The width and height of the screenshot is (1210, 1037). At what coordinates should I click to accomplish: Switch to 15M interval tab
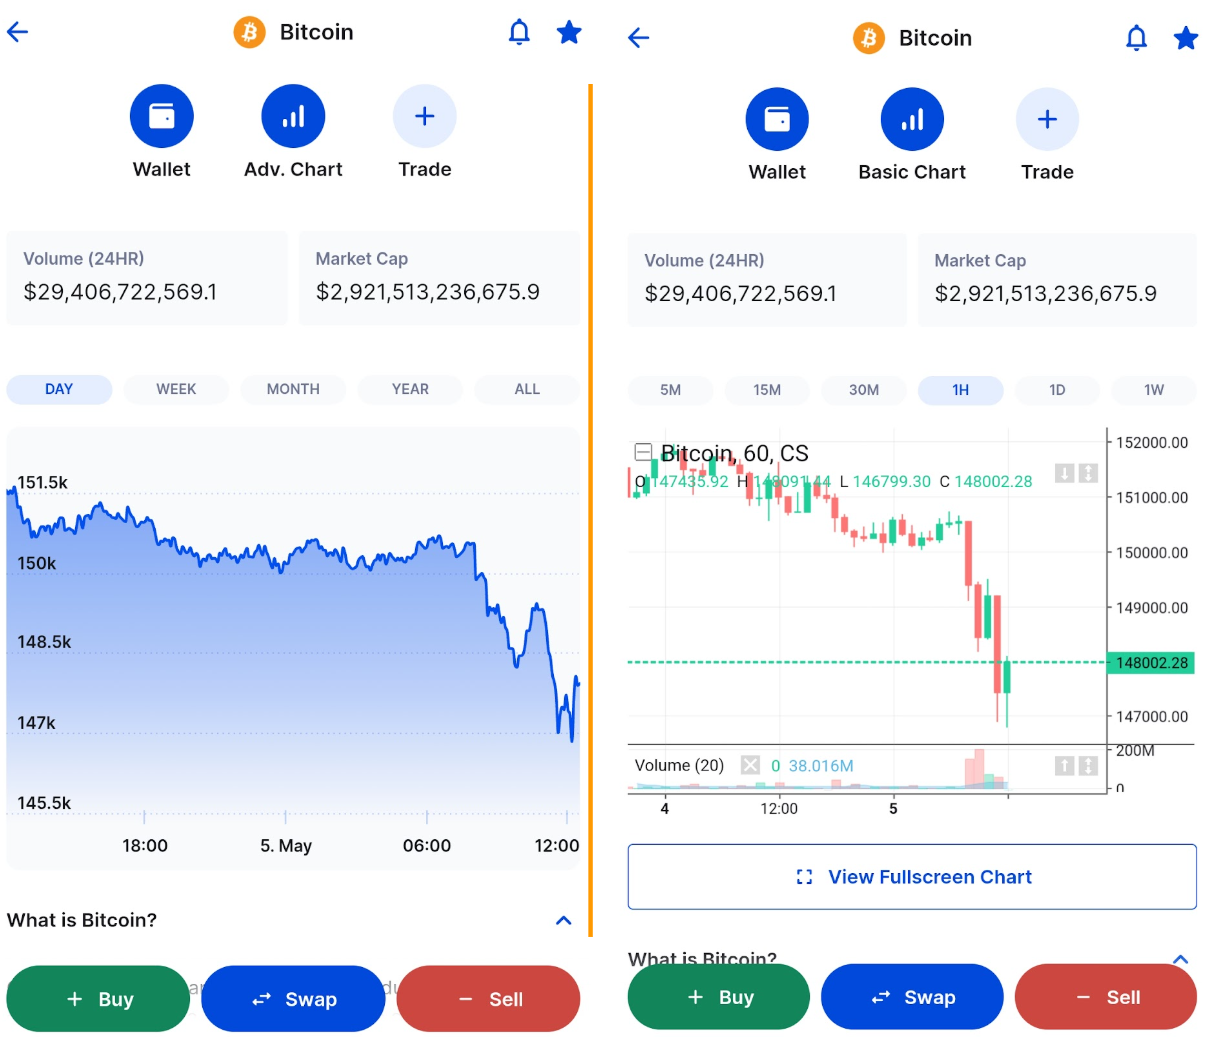click(767, 390)
